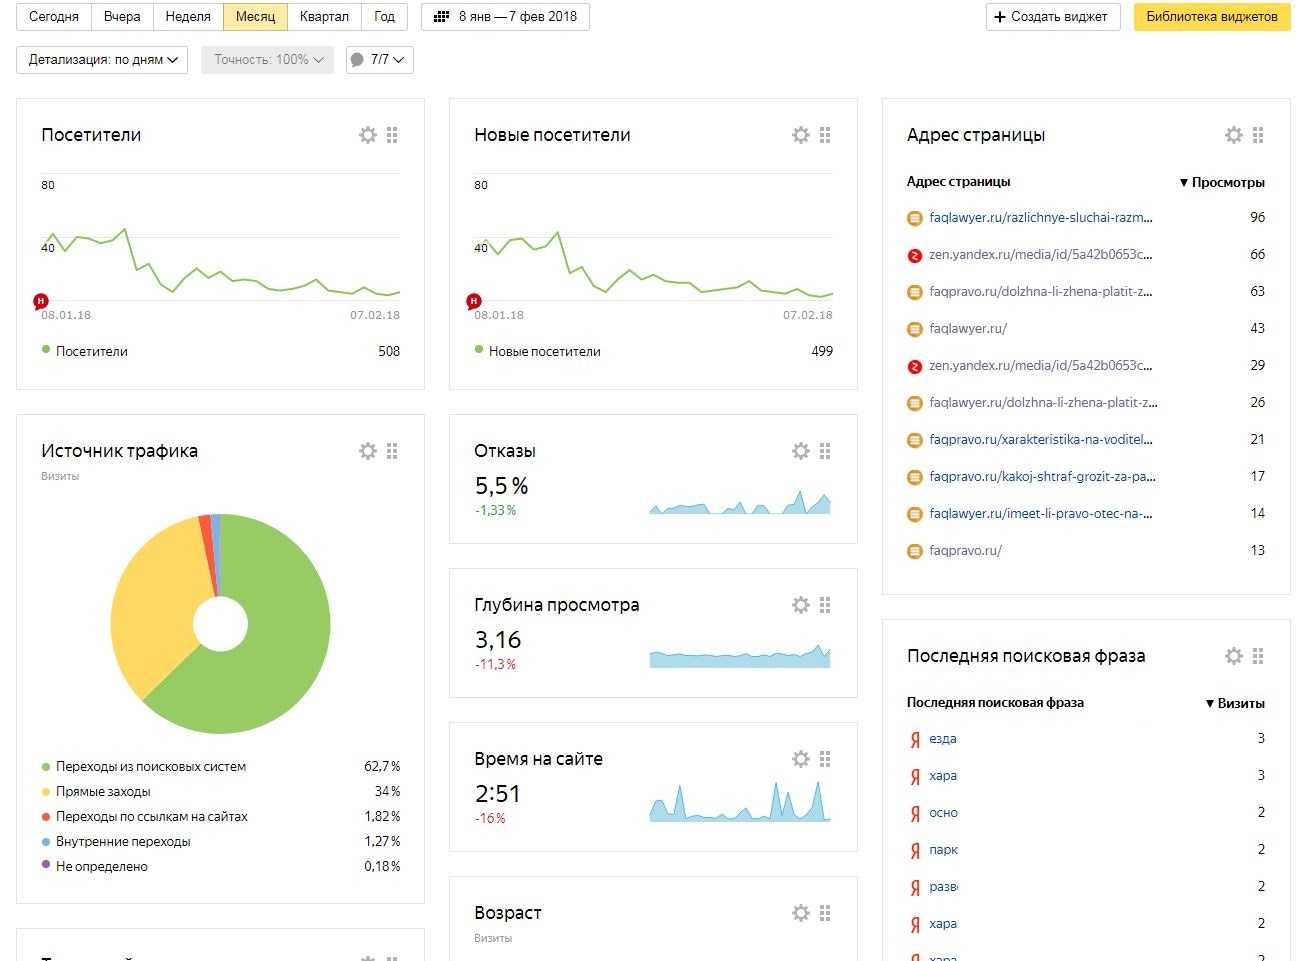Screen dimensions: 1303x961
Task: Switch period to Вчера
Action: coord(122,17)
